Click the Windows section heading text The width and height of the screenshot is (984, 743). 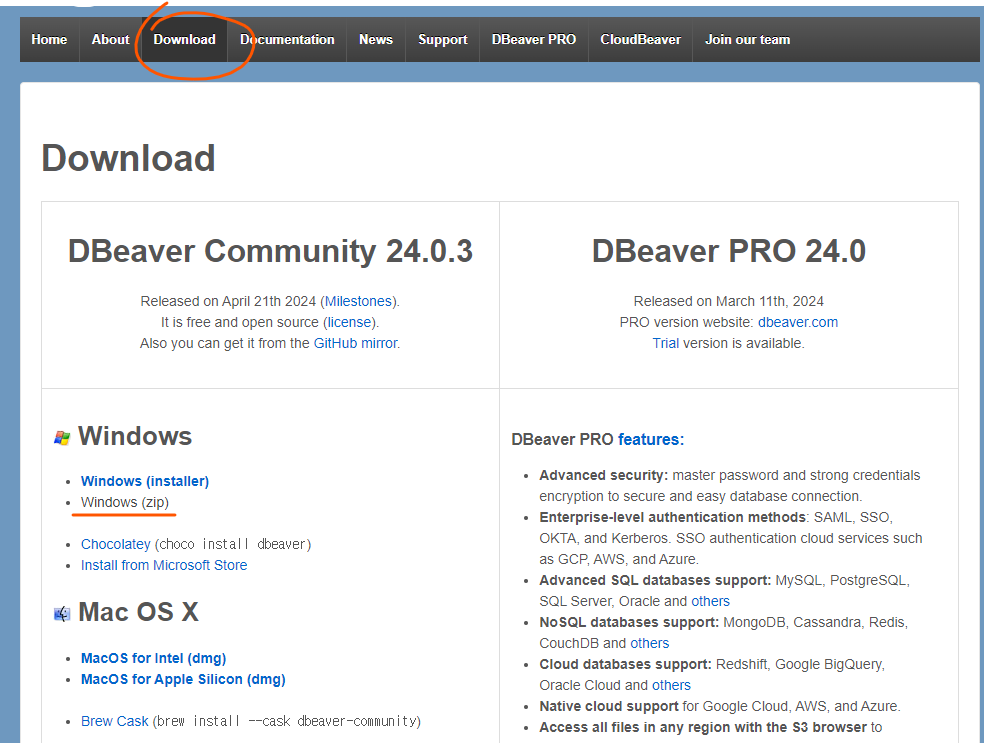pos(135,436)
